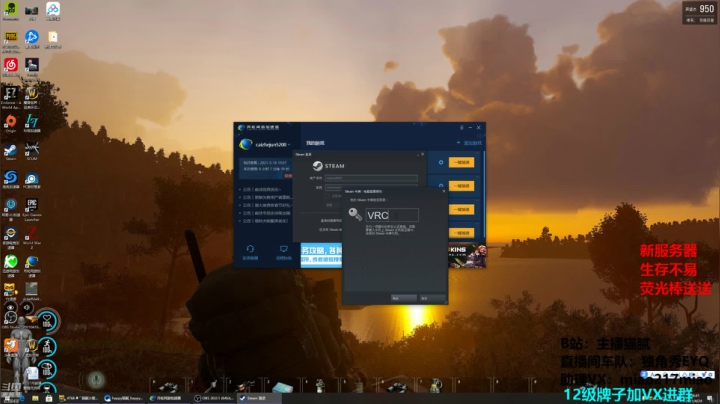Open the YY Voice raccoon icon
Image resolution: width=720 pixels, height=404 pixels.
click(11, 290)
